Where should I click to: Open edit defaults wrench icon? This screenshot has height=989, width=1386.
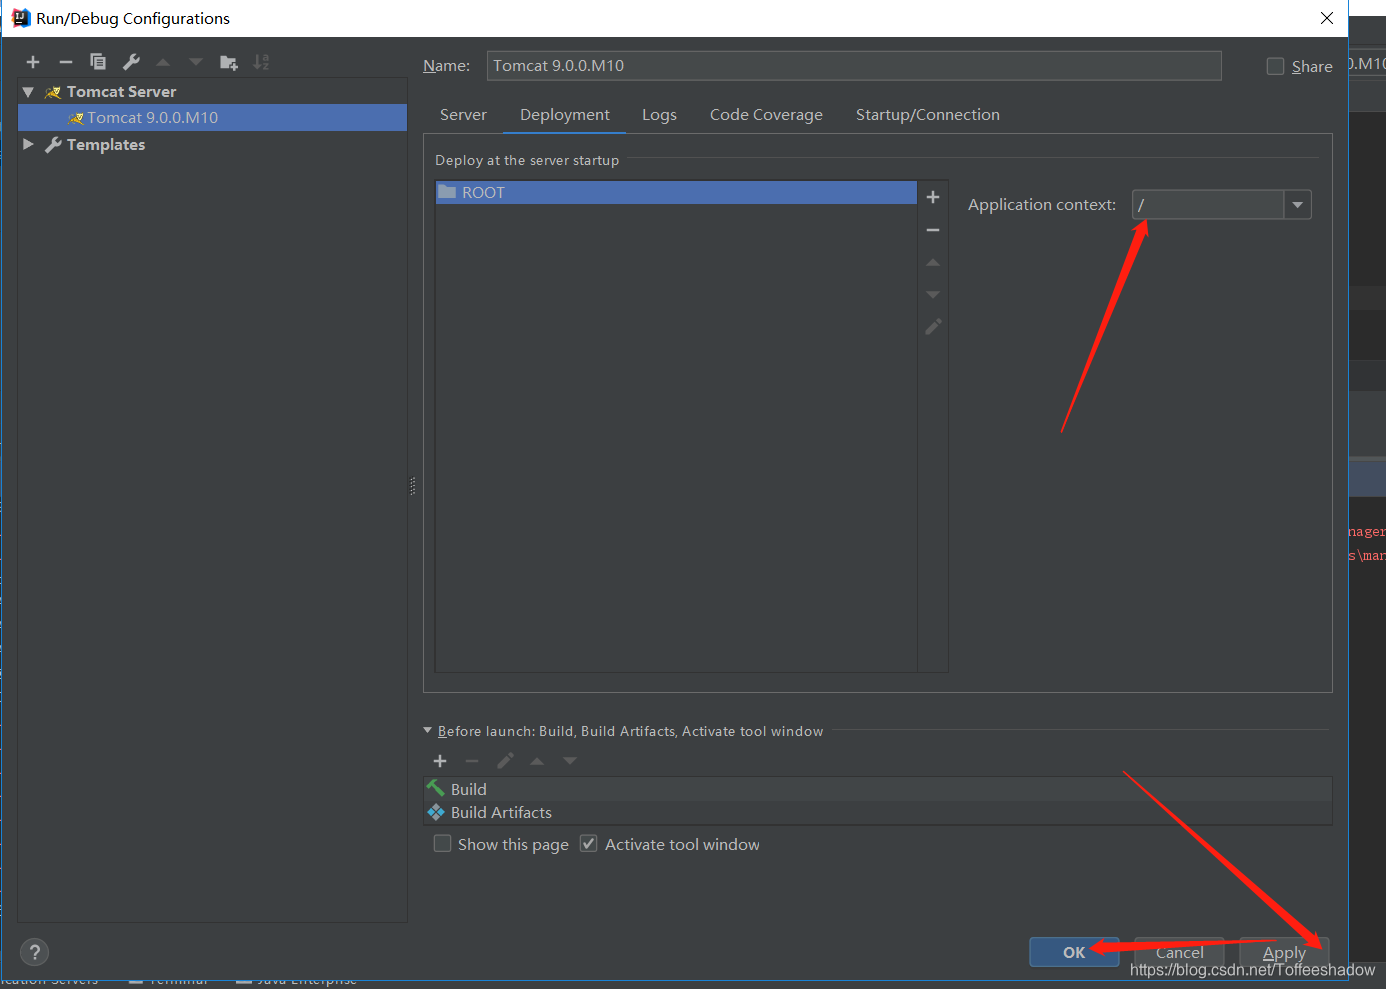[131, 62]
